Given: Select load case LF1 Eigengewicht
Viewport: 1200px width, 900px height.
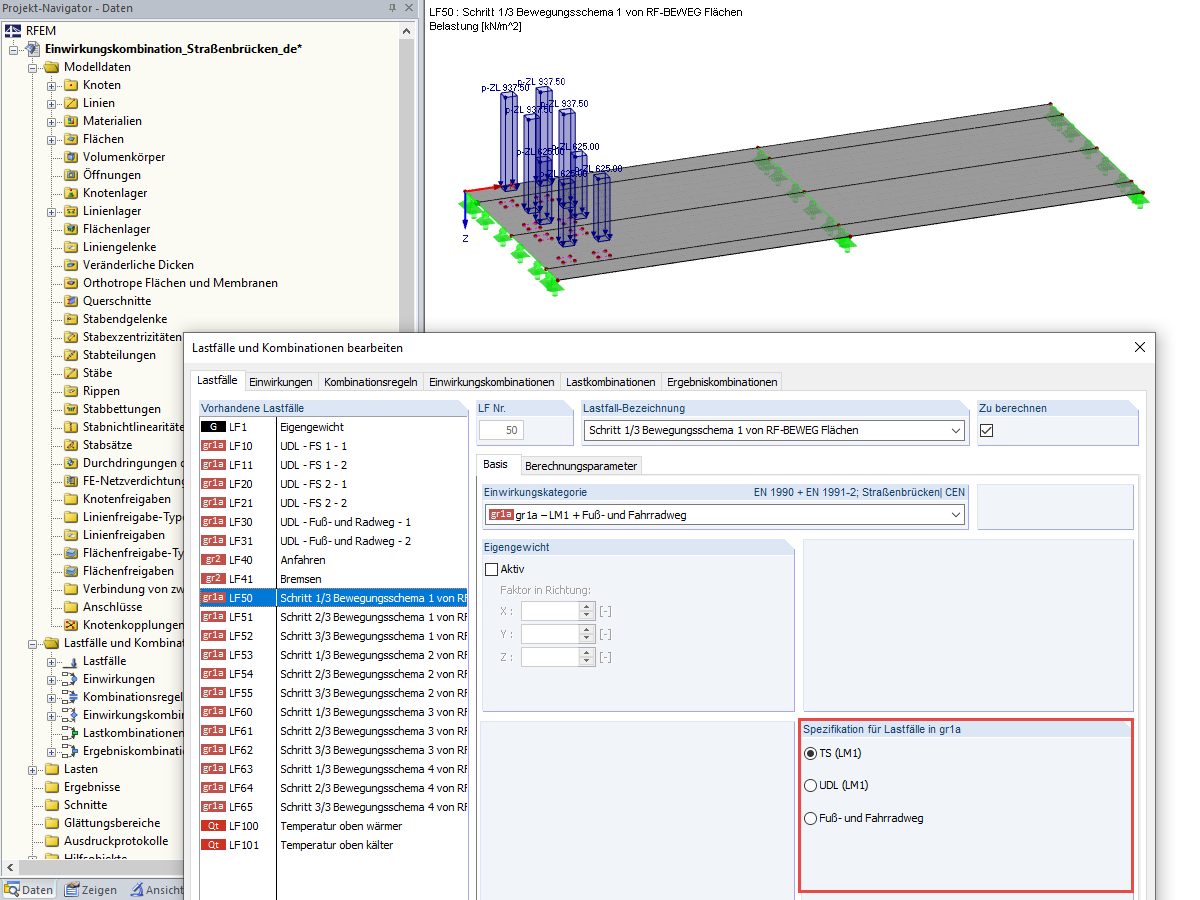Looking at the screenshot, I should pyautogui.click(x=333, y=427).
